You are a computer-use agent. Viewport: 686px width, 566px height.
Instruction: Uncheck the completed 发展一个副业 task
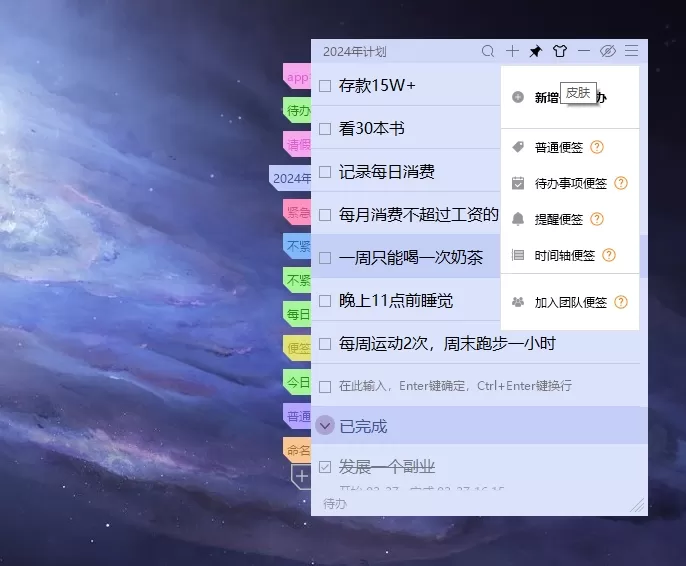tap(325, 467)
